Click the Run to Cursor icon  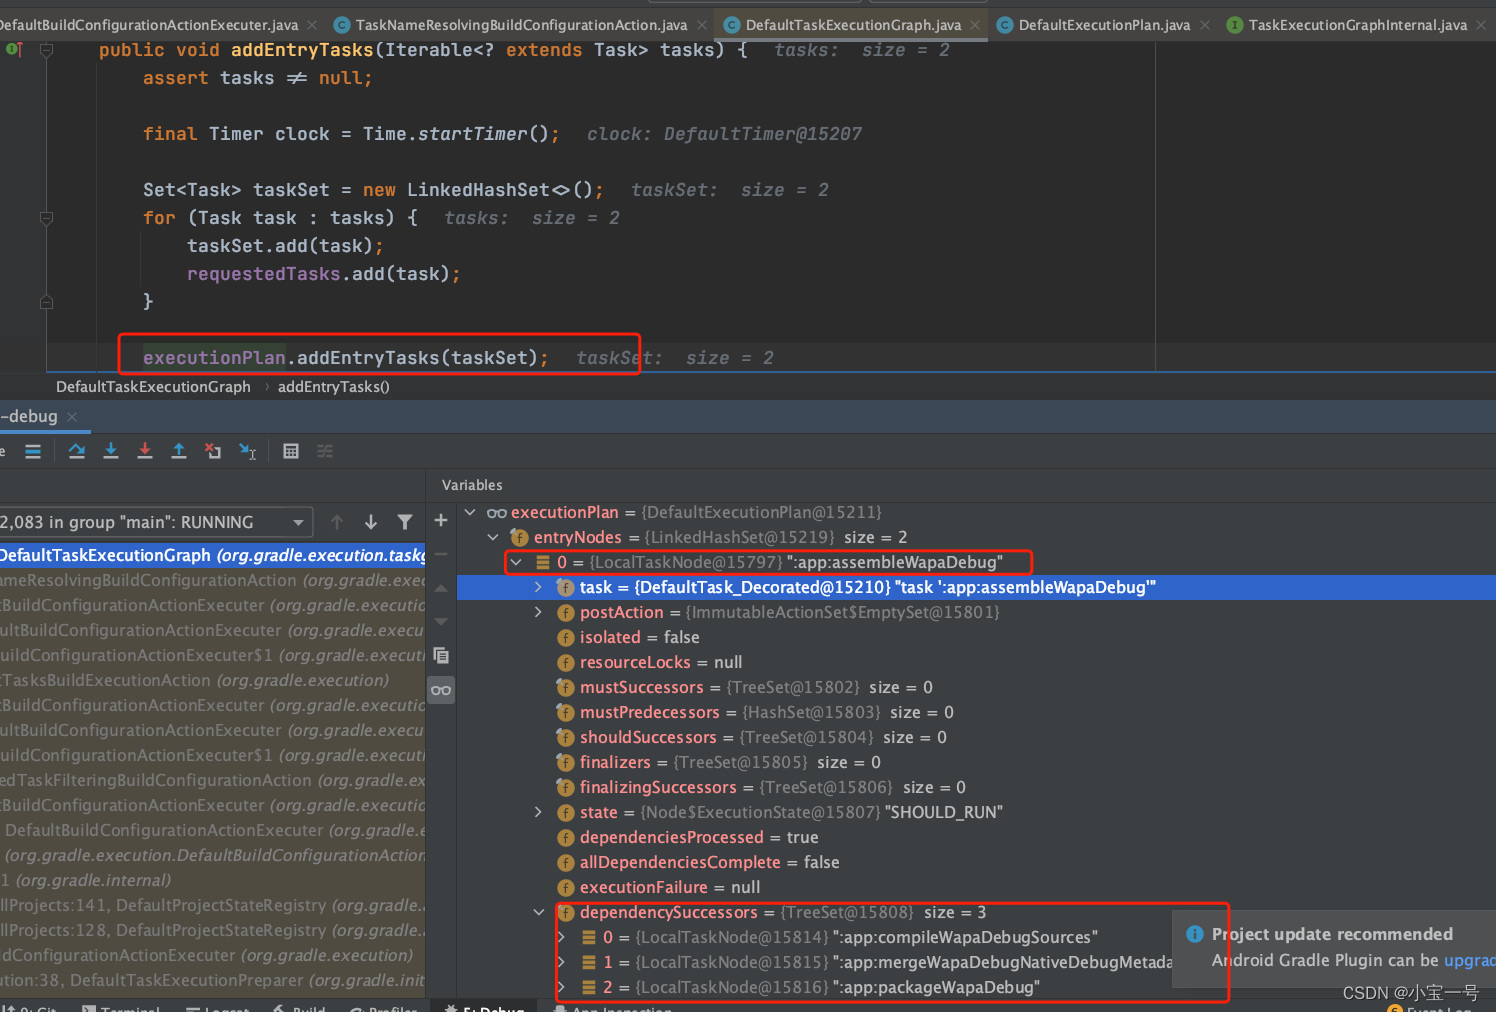pyautogui.click(x=248, y=451)
